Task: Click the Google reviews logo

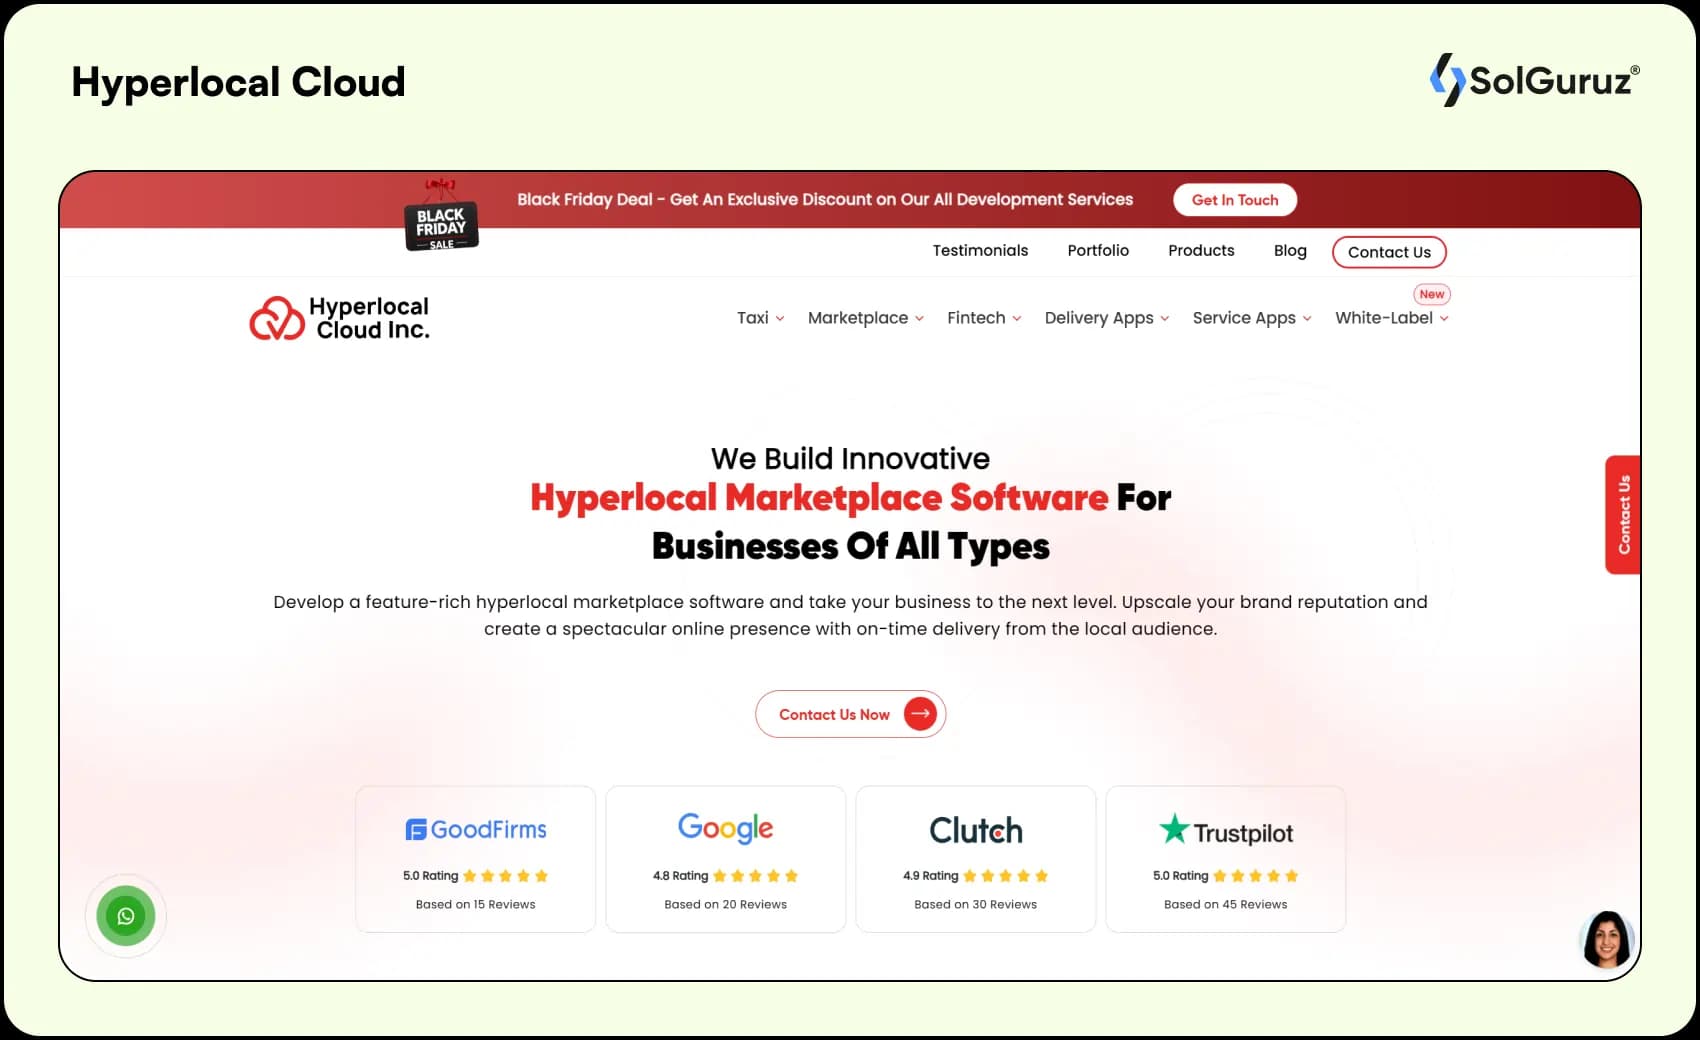Action: pos(725,828)
